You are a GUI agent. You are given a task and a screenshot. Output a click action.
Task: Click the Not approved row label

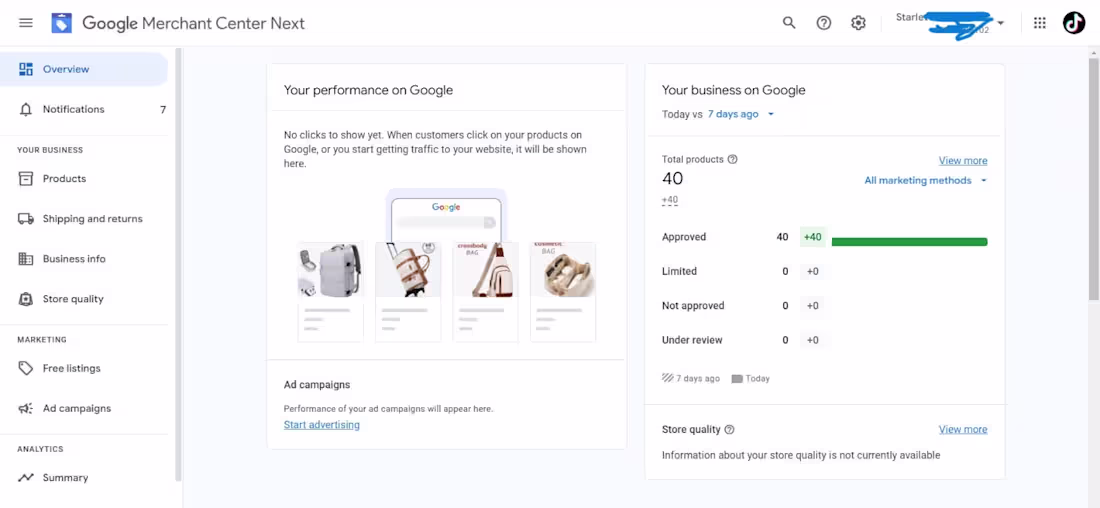coord(693,306)
